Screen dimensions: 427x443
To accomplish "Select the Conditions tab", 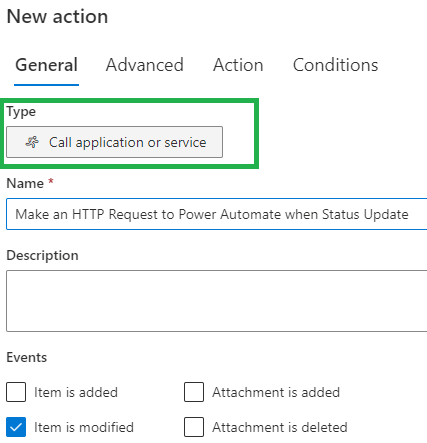I will tap(335, 65).
